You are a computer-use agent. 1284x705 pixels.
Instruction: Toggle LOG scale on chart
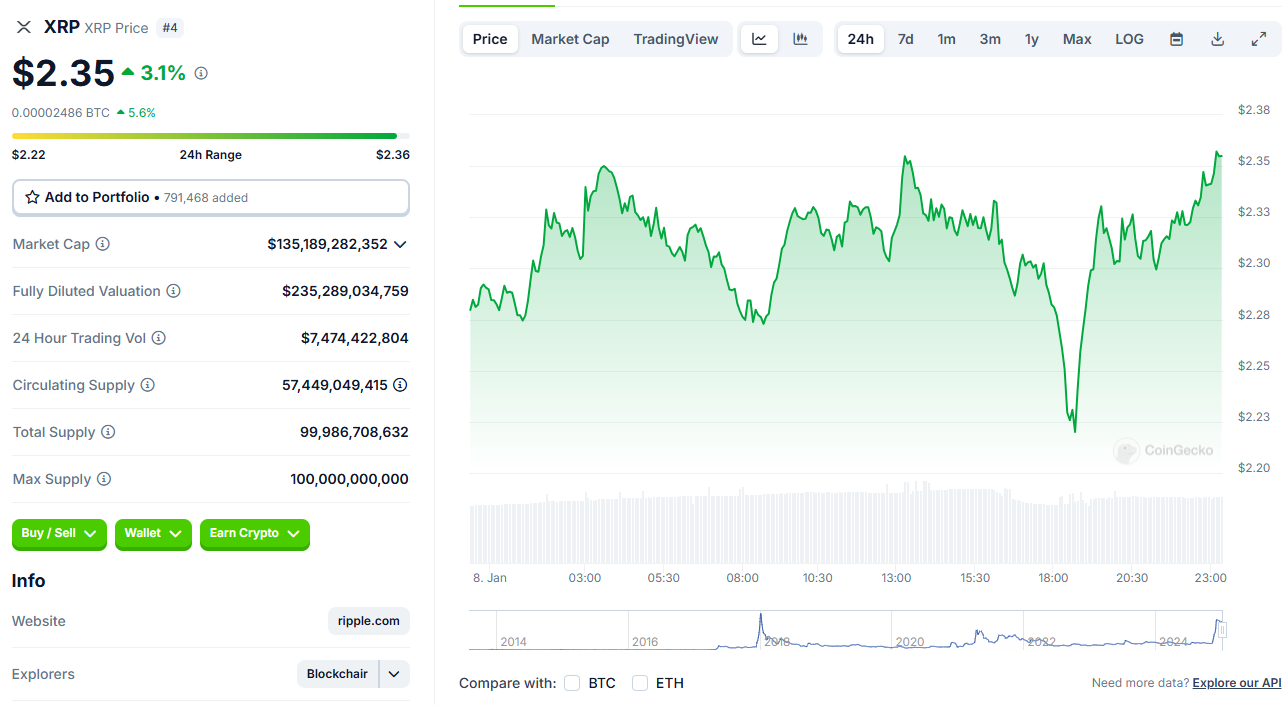[1129, 39]
